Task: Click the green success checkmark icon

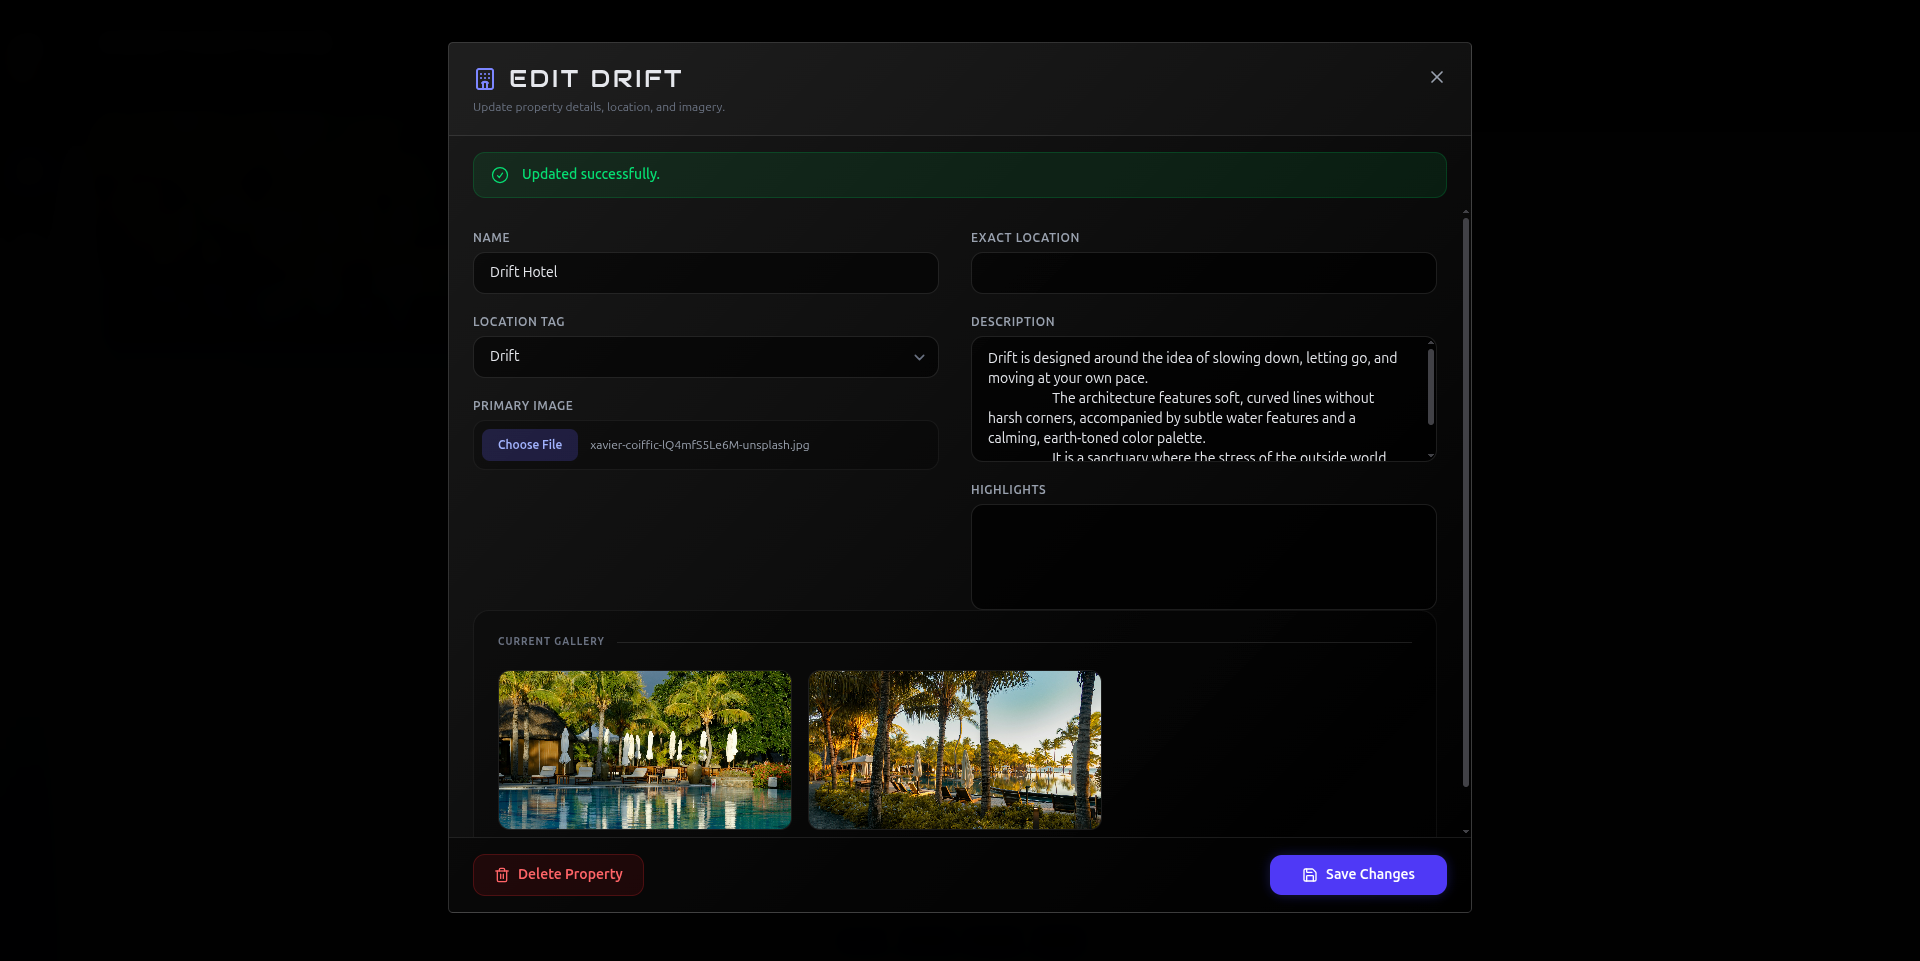Action: coord(500,175)
